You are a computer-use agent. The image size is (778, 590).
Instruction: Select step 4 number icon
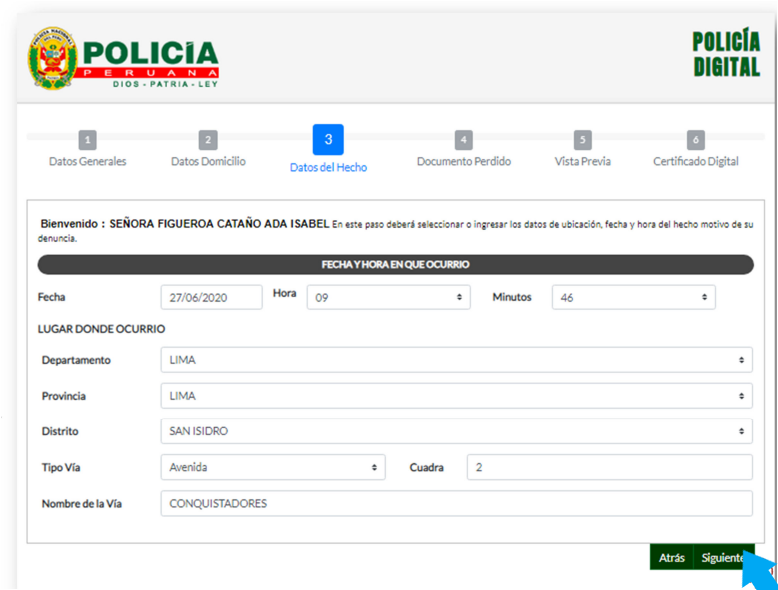pyautogui.click(x=463, y=140)
